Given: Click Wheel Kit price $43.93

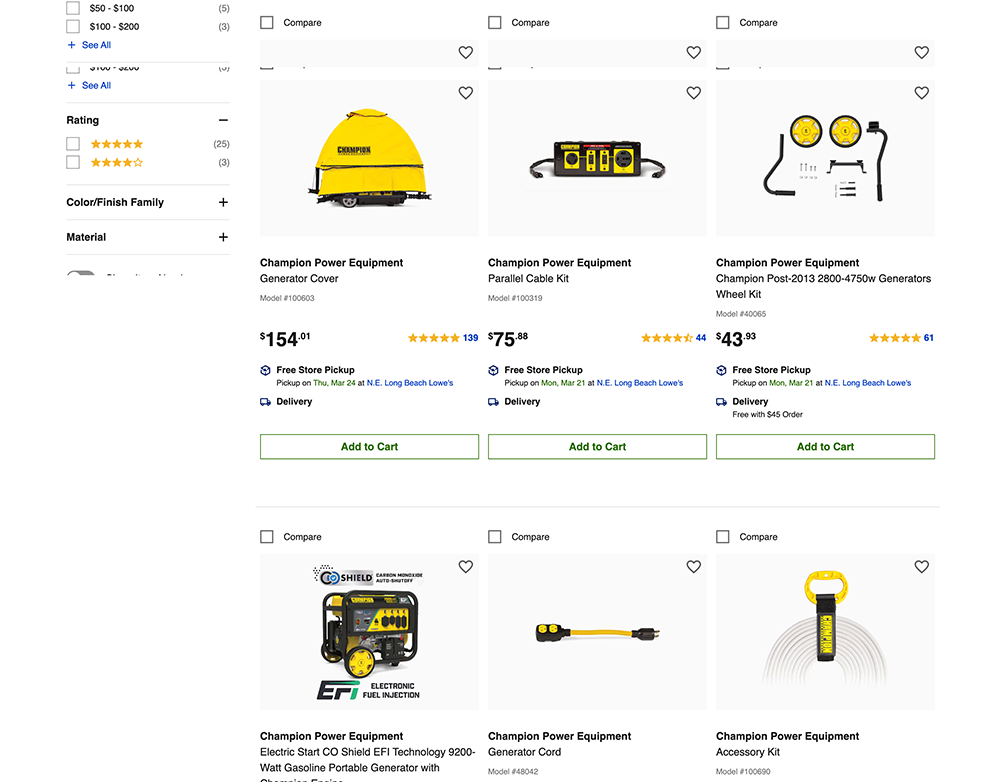Looking at the screenshot, I should pos(736,339).
